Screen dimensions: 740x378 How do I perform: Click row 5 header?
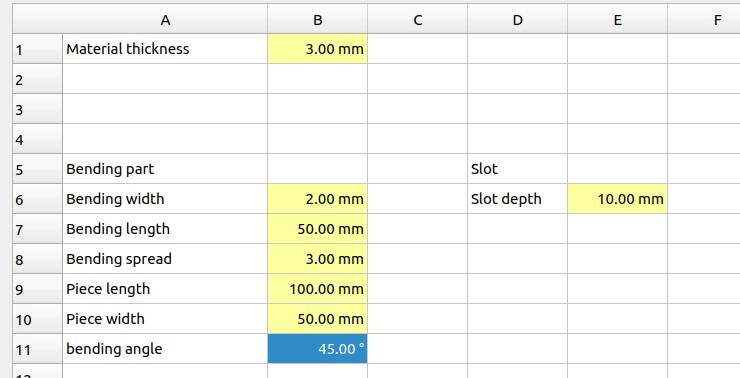click(x=37, y=168)
